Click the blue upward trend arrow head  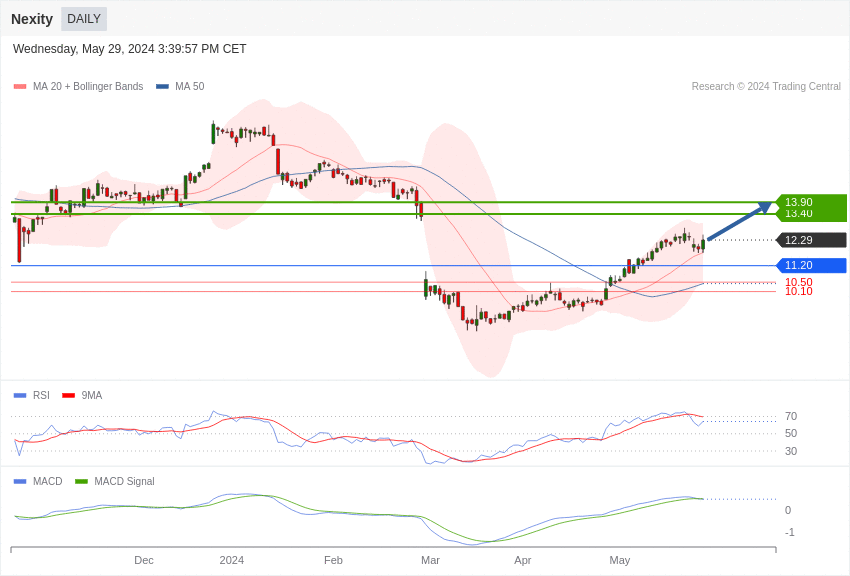765,208
